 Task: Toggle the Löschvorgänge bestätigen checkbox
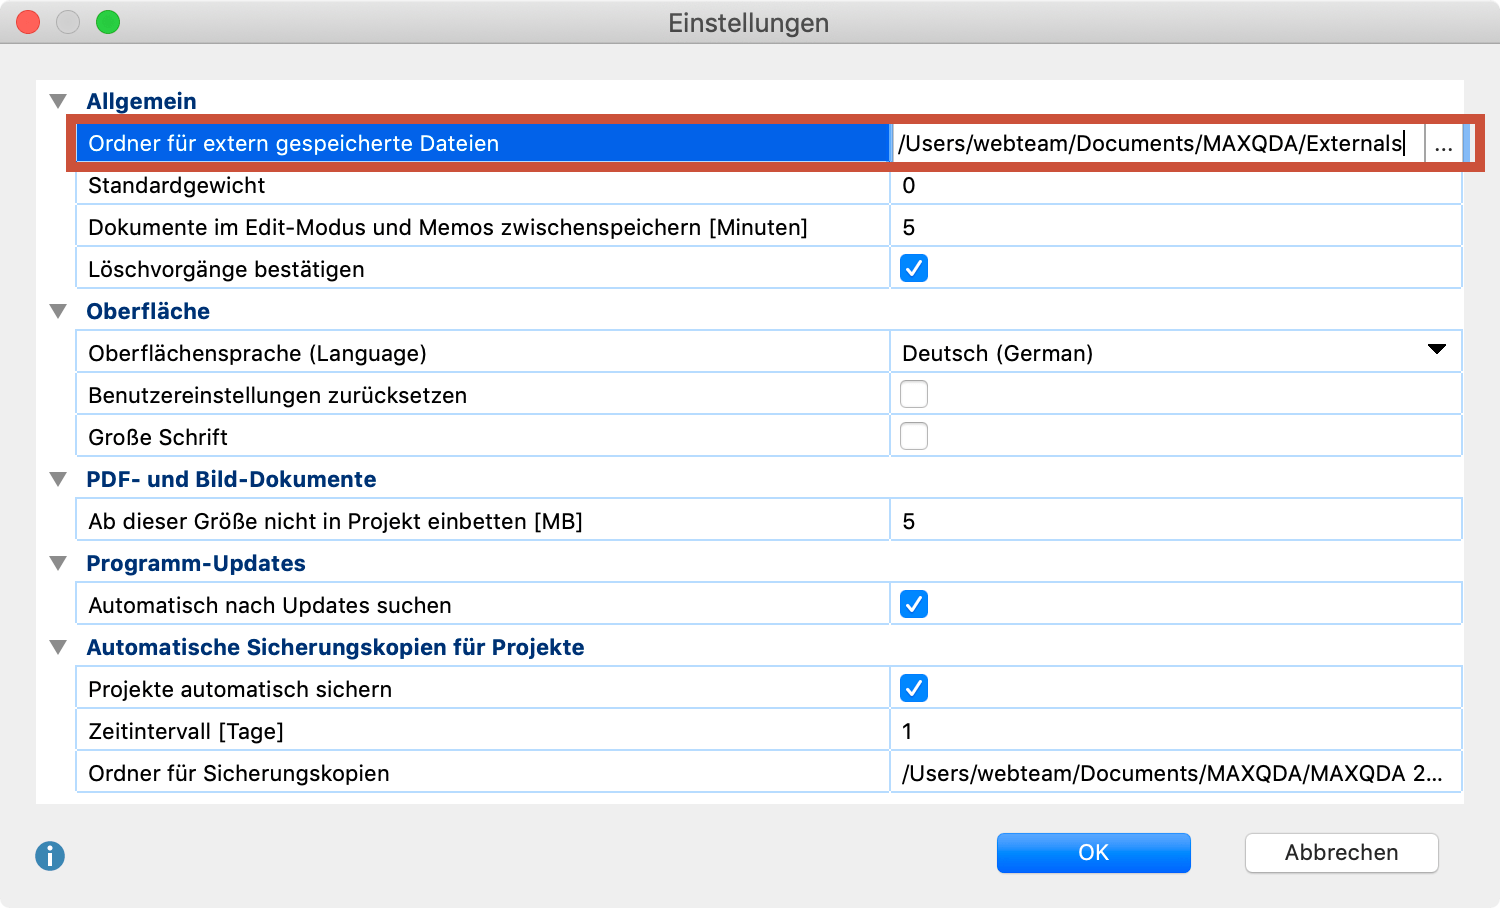[x=914, y=268]
